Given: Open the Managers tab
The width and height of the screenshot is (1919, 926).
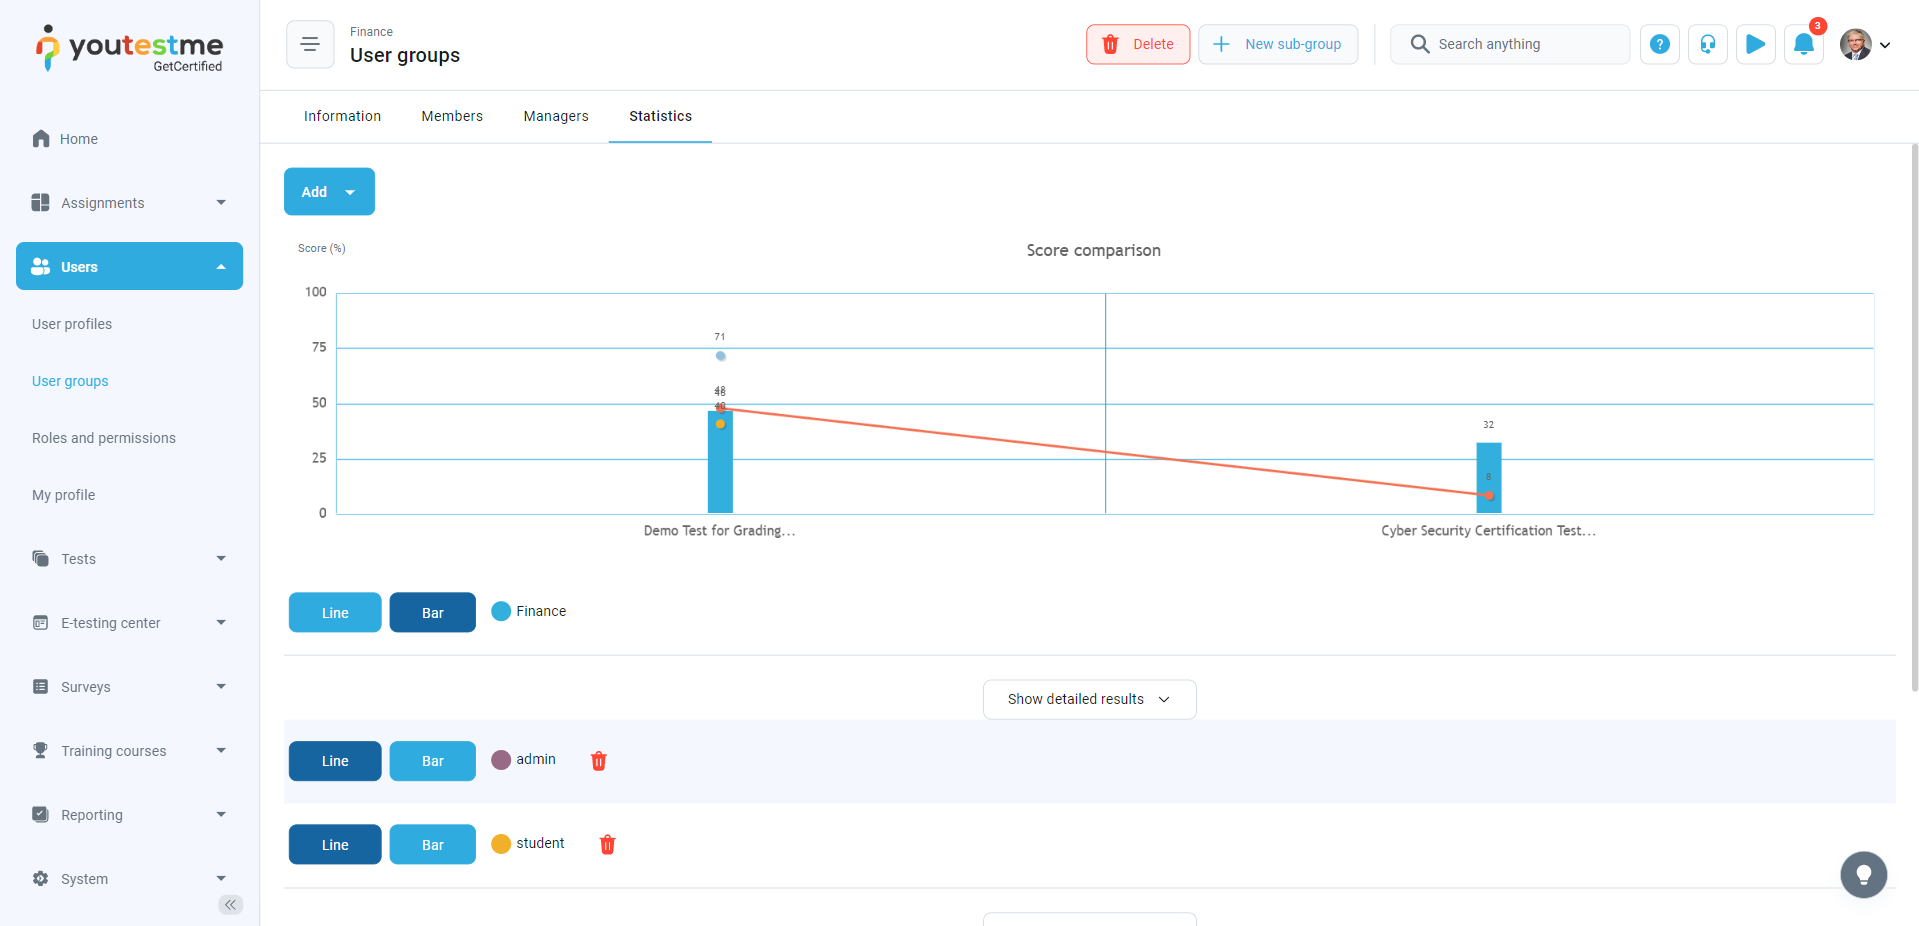Looking at the screenshot, I should click(x=556, y=116).
